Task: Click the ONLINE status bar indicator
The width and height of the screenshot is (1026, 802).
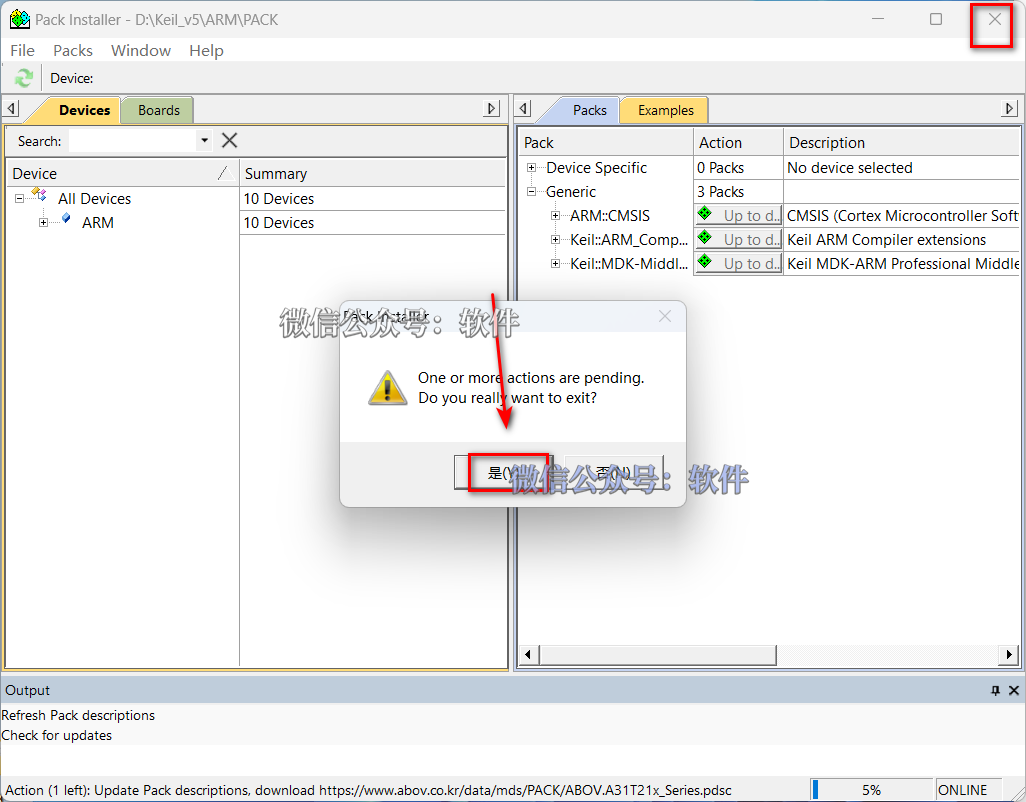Action: pyautogui.click(x=969, y=790)
